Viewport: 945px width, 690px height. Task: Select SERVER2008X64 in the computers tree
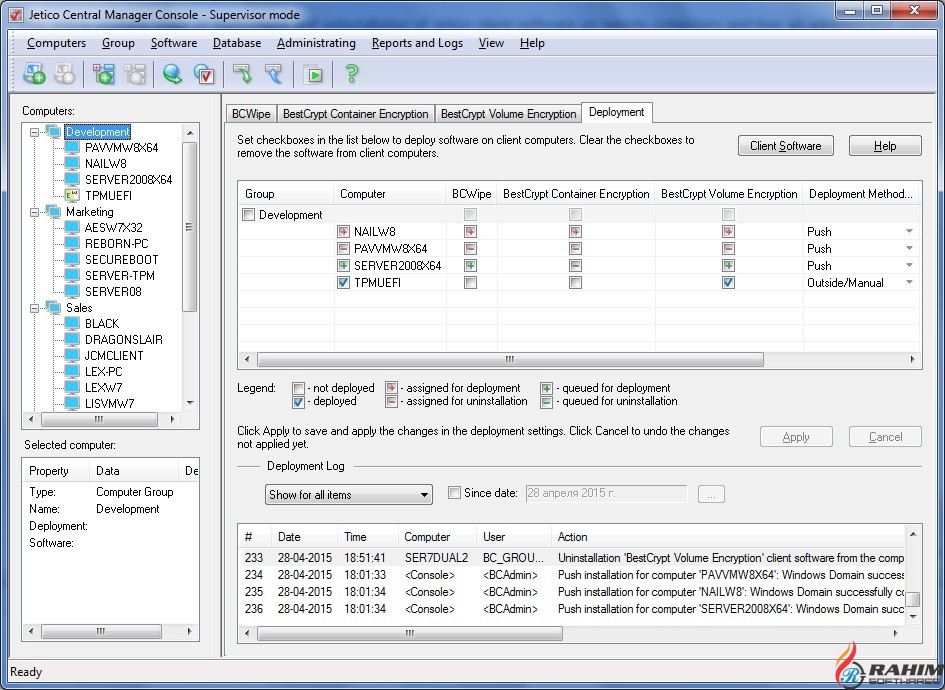pyautogui.click(x=128, y=180)
